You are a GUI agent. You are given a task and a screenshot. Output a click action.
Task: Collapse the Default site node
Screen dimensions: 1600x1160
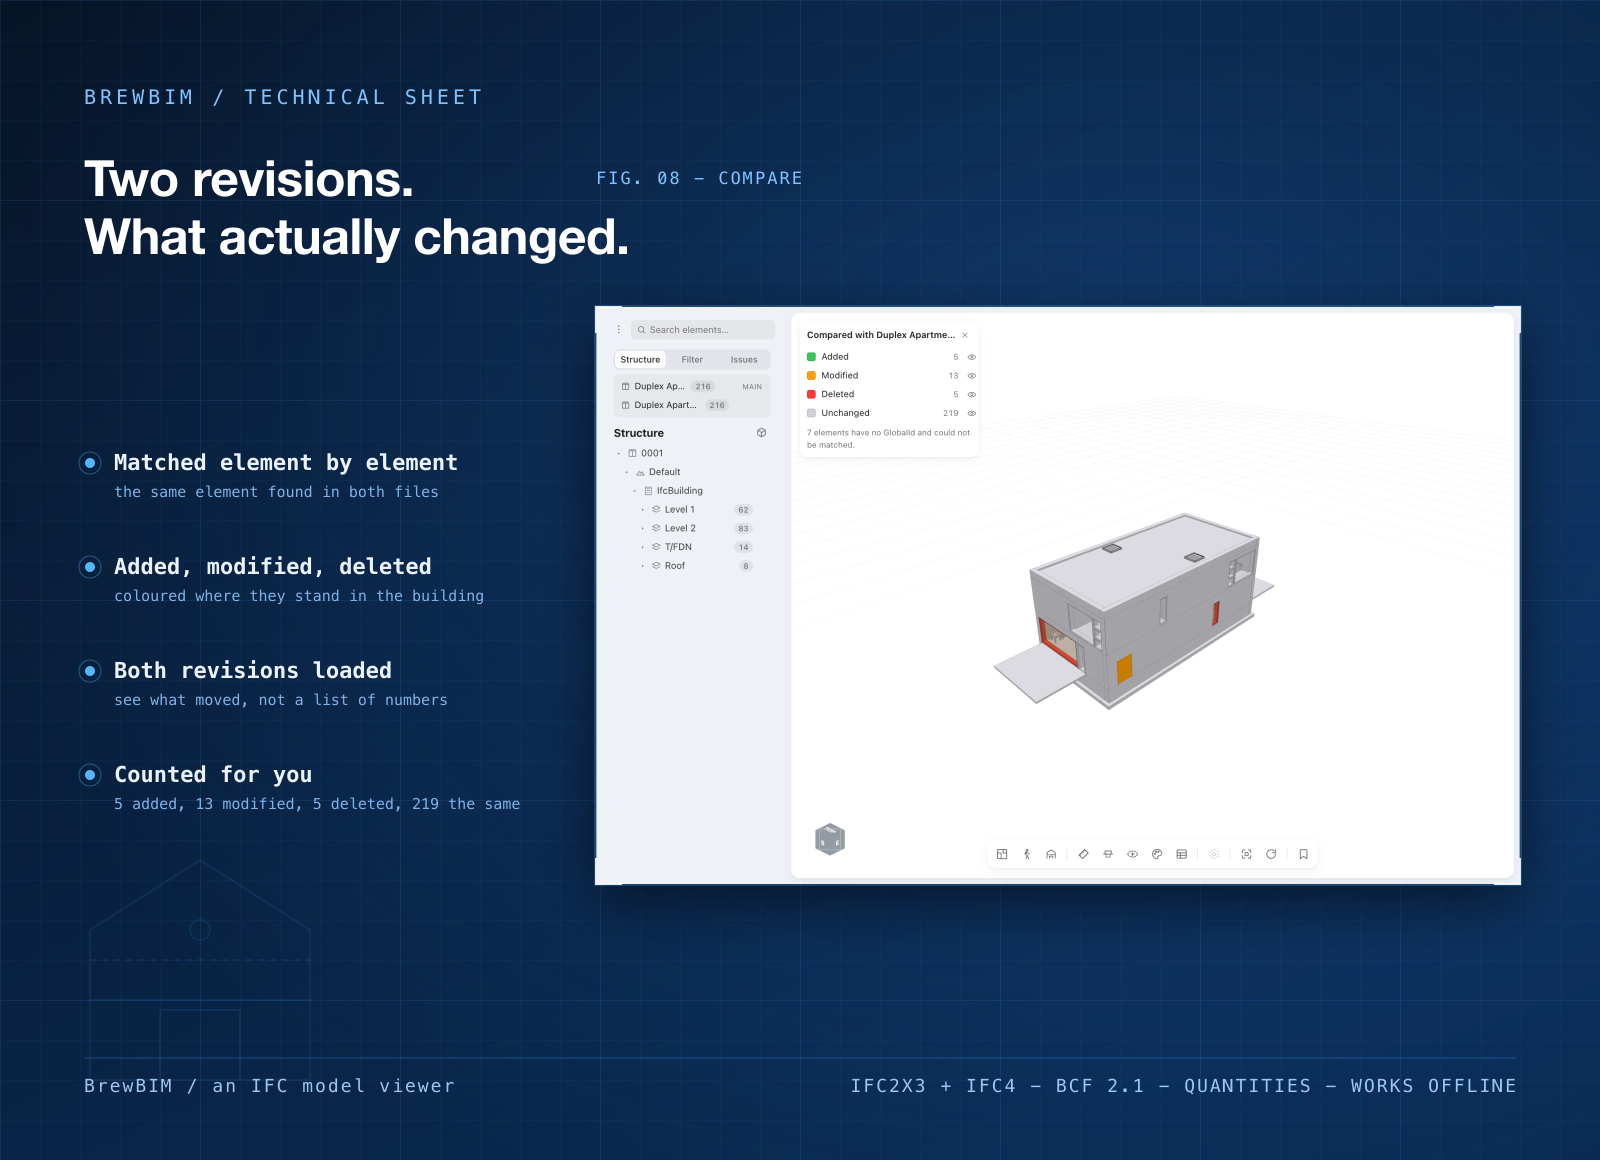tap(627, 472)
